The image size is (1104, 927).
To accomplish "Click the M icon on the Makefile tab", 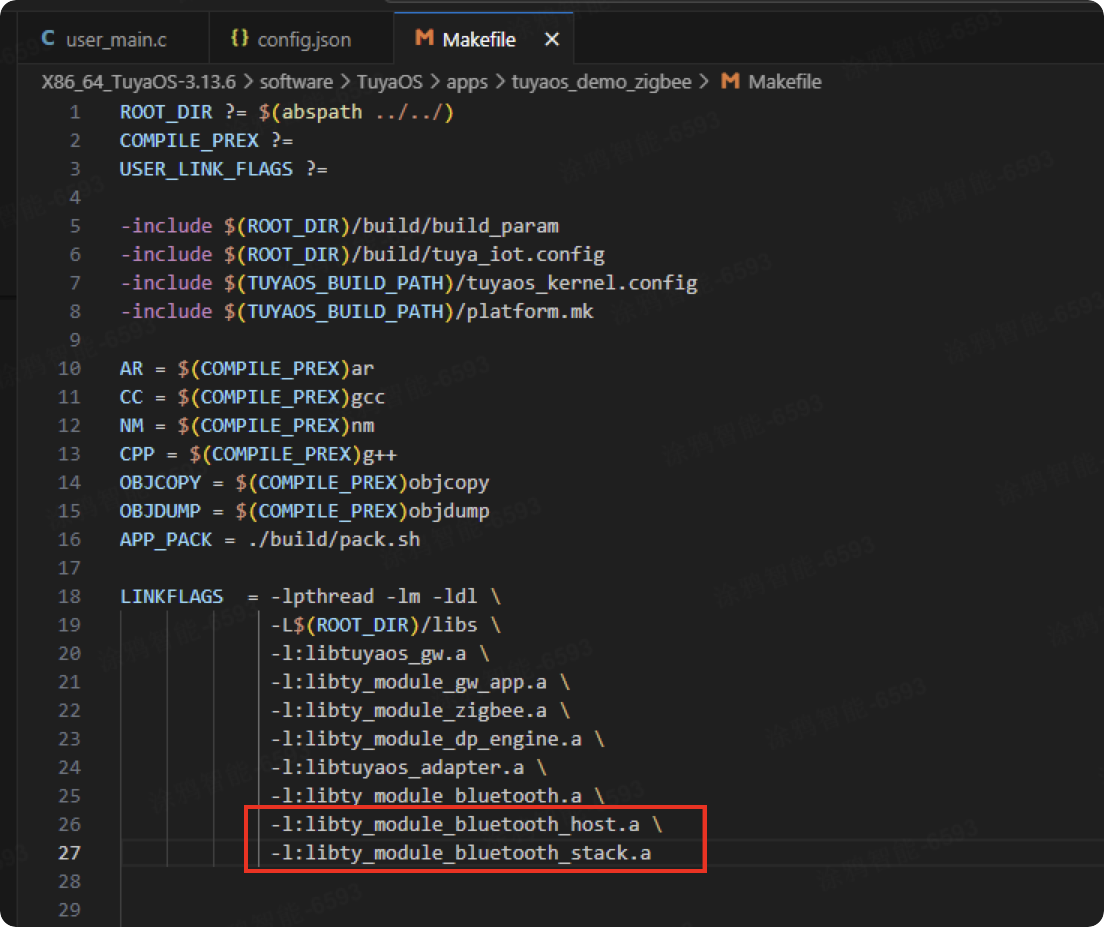I will [x=424, y=38].
